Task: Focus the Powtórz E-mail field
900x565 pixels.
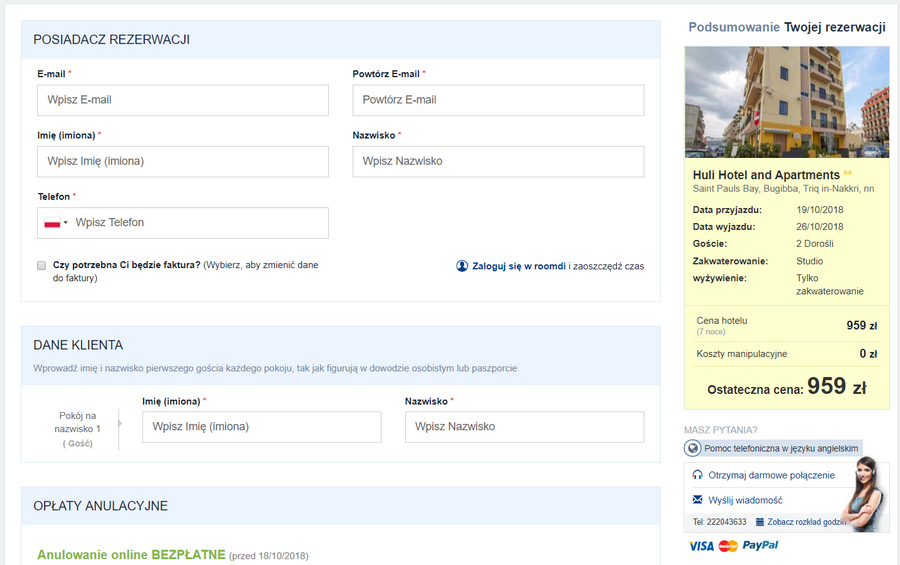Action: [498, 100]
